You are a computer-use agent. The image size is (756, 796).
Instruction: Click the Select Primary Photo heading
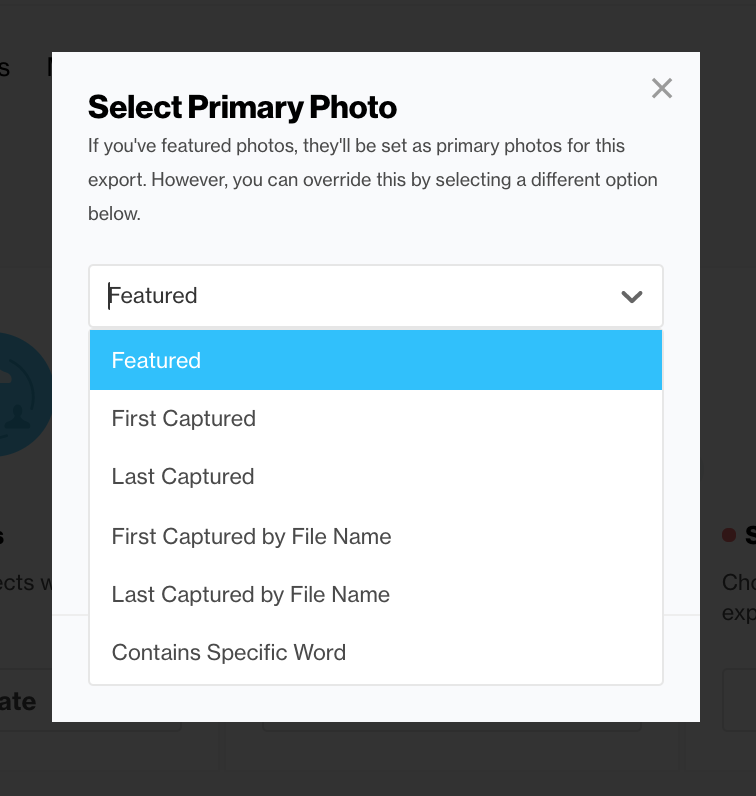pos(242,107)
